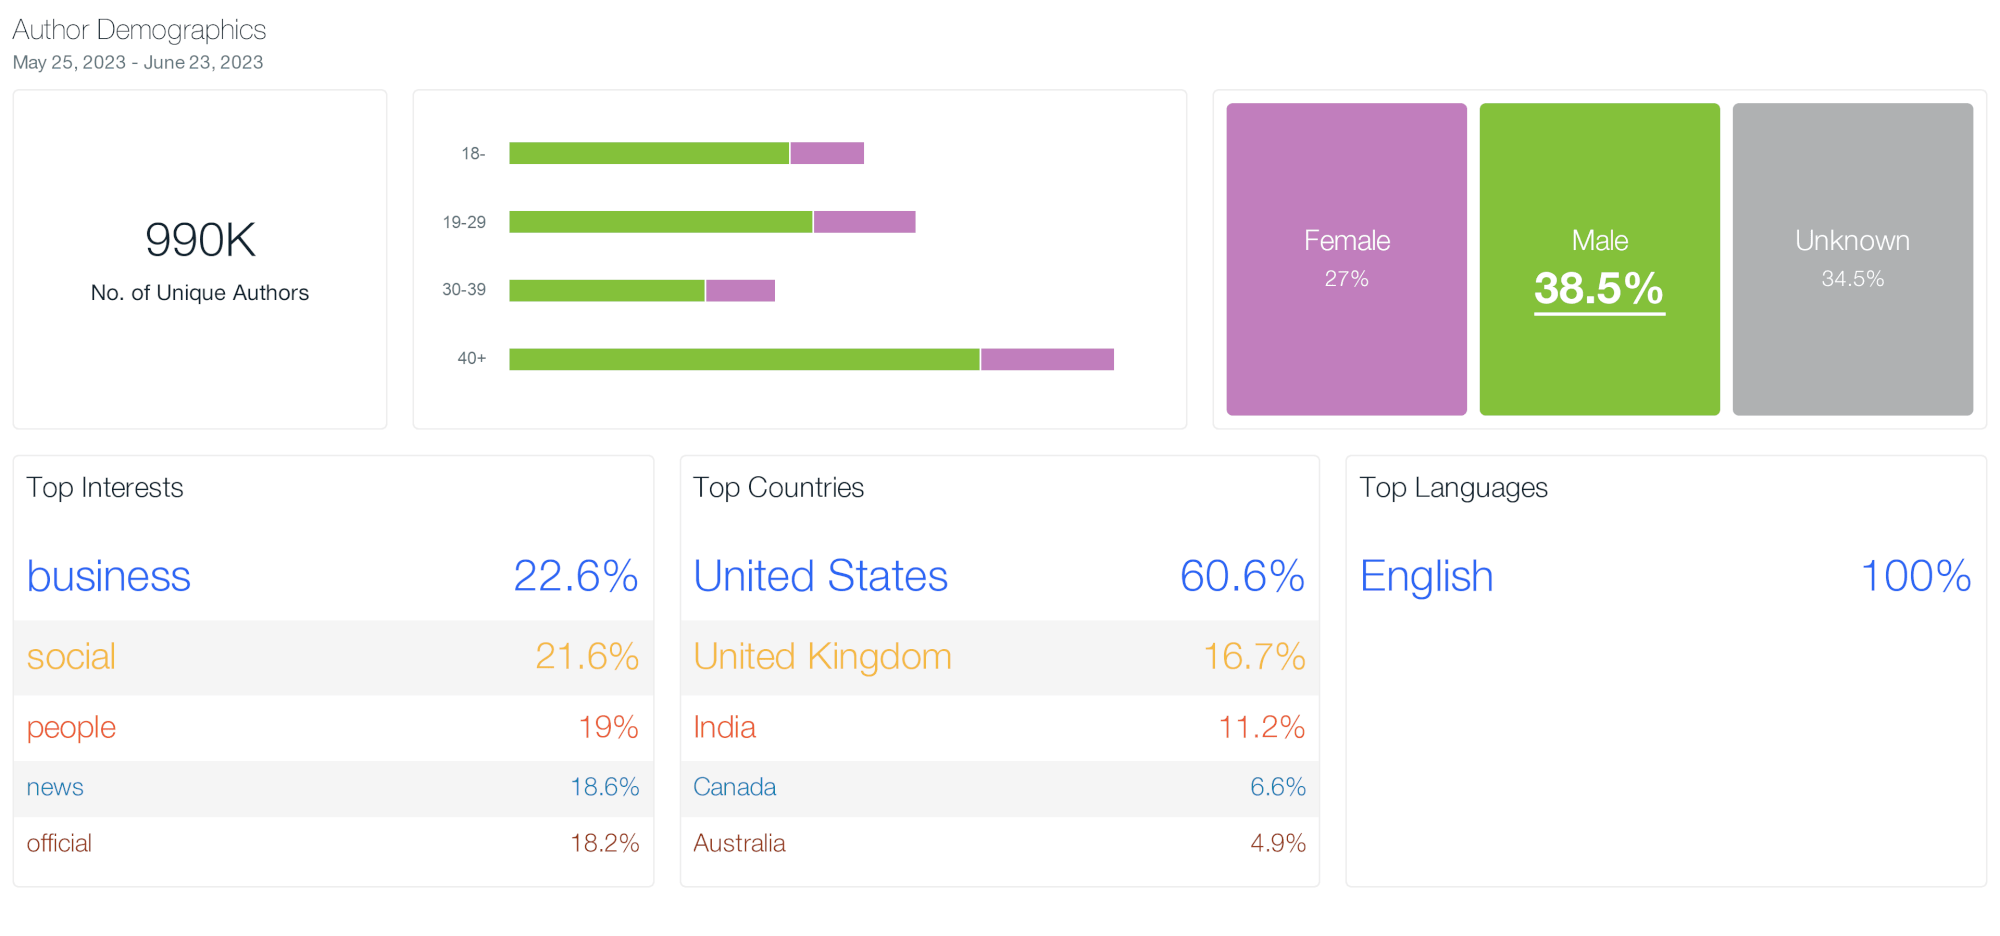This screenshot has height=936, width=2000.
Task: Click the green 30-39 age bar
Action: click(x=607, y=291)
